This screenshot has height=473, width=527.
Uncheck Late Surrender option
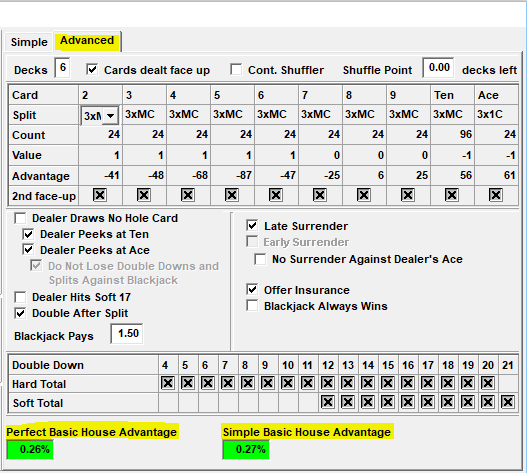point(252,225)
